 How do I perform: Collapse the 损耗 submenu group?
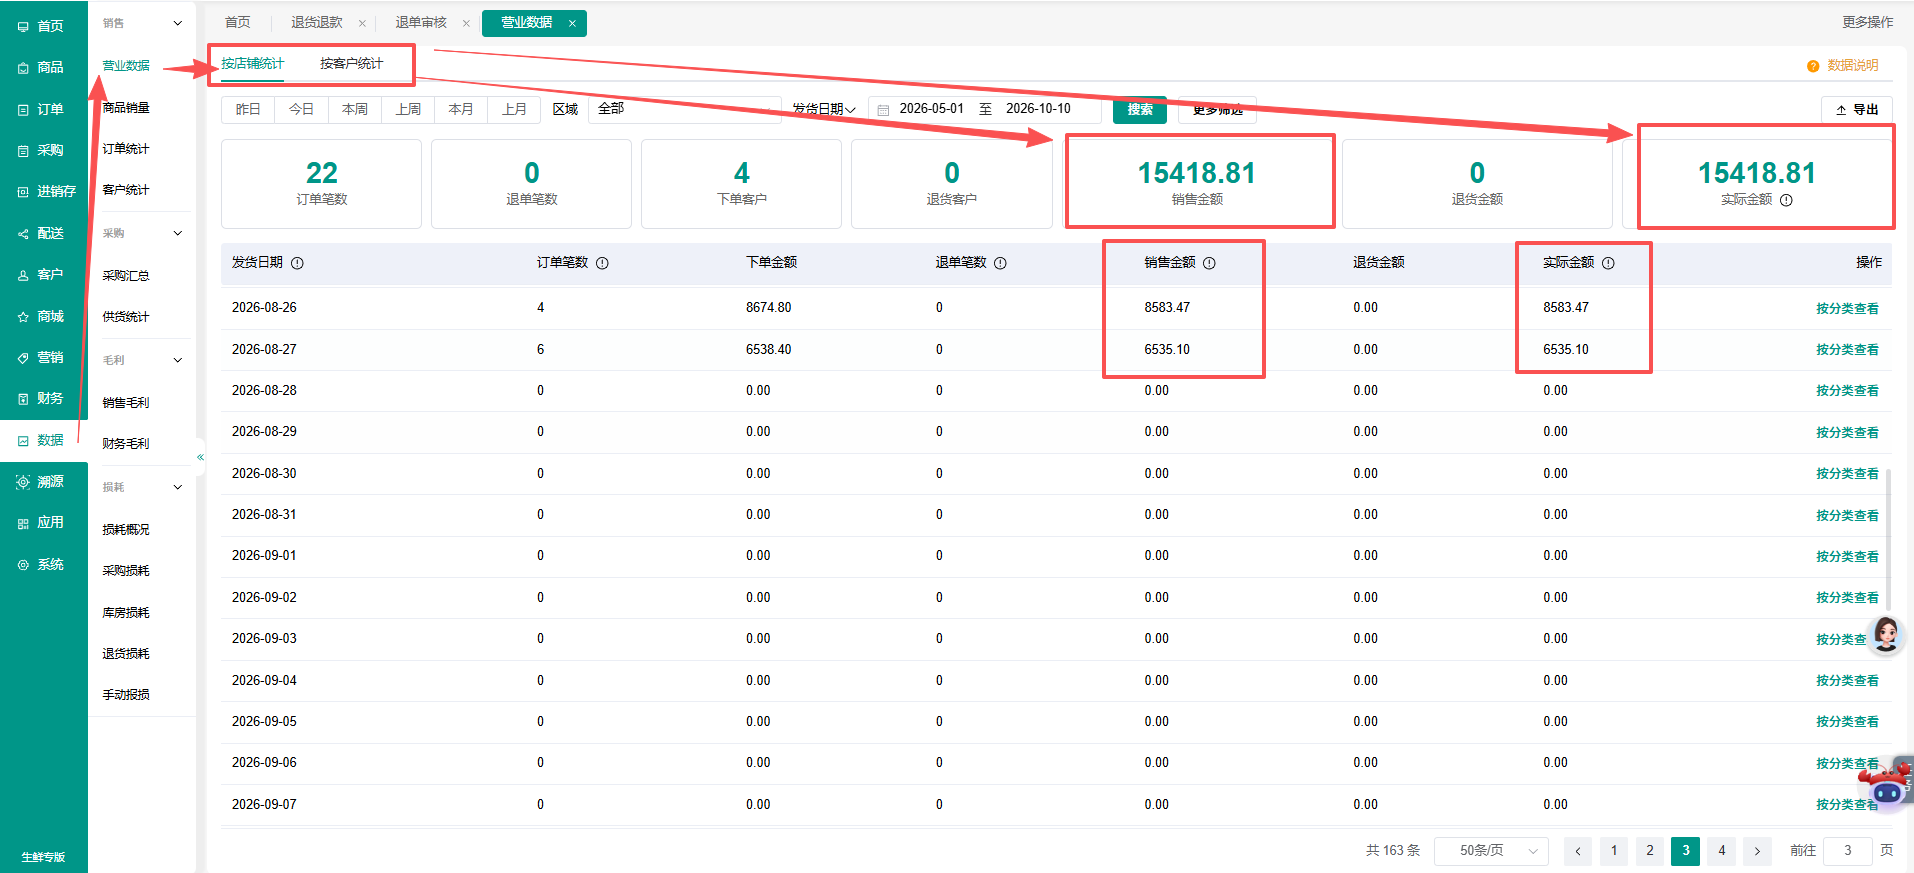178,487
